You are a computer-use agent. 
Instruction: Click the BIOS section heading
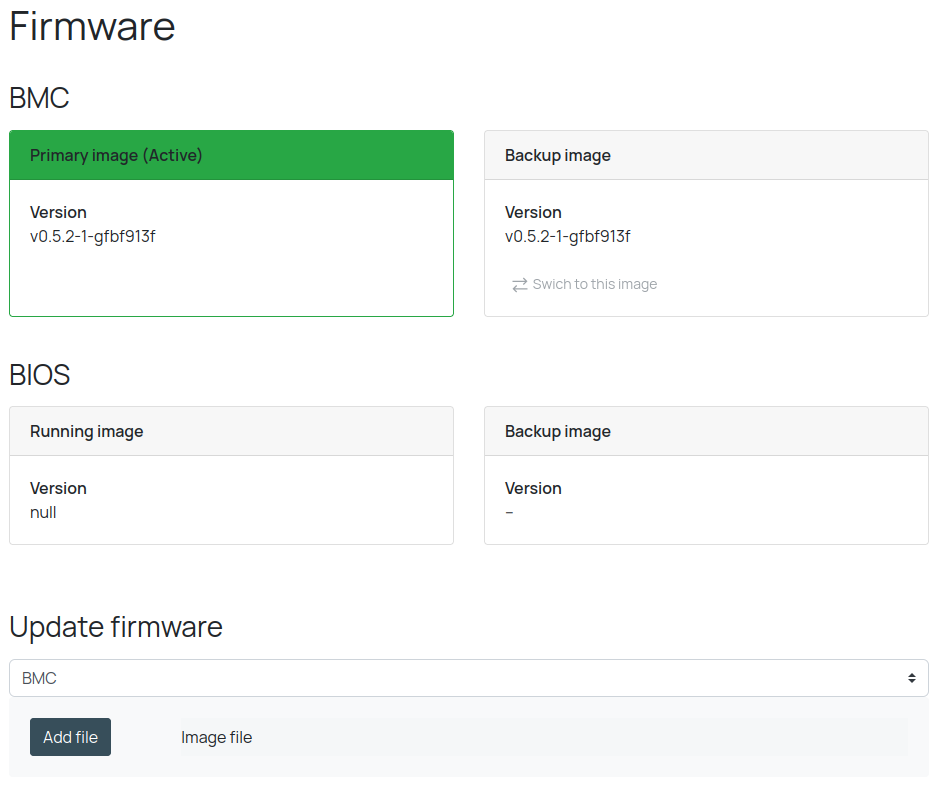[40, 375]
